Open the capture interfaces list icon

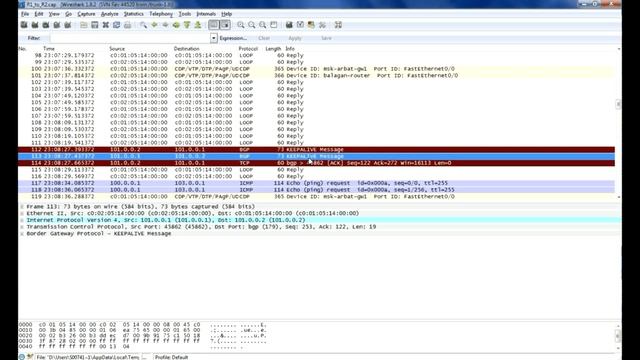coord(24,25)
